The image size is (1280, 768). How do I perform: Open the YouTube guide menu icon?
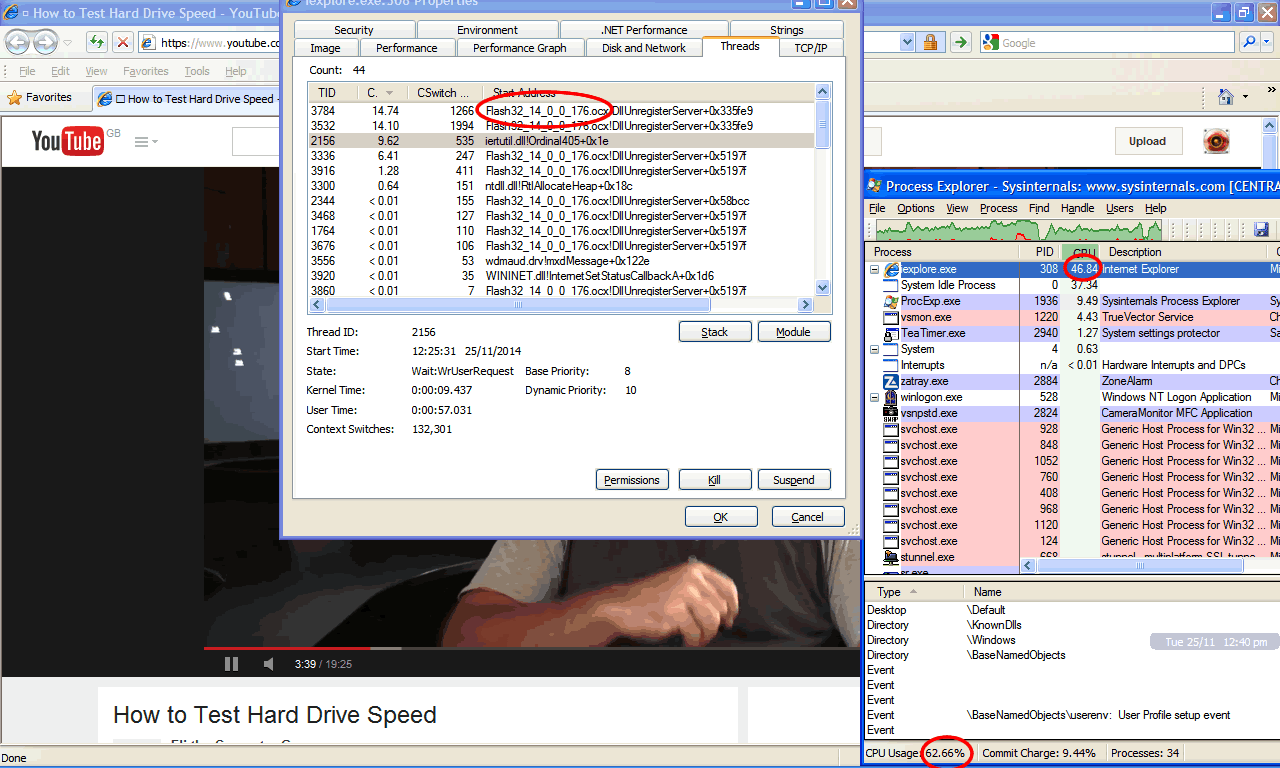click(146, 142)
